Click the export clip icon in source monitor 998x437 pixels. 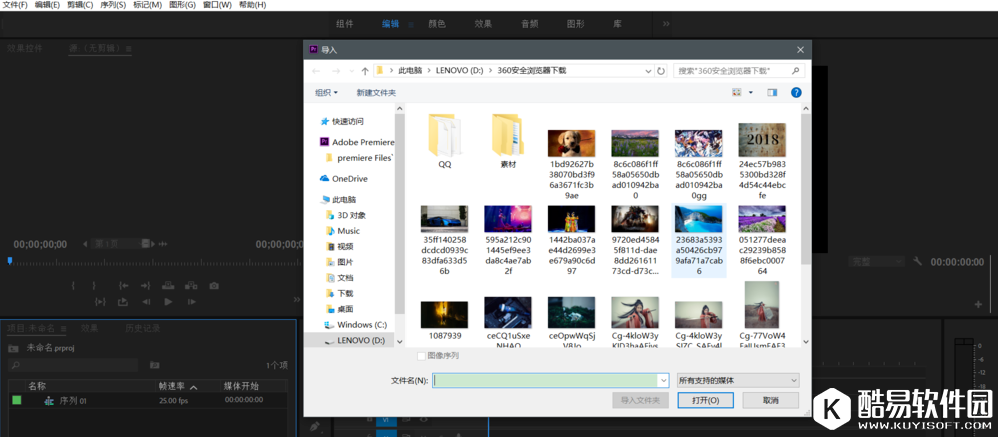123,302
